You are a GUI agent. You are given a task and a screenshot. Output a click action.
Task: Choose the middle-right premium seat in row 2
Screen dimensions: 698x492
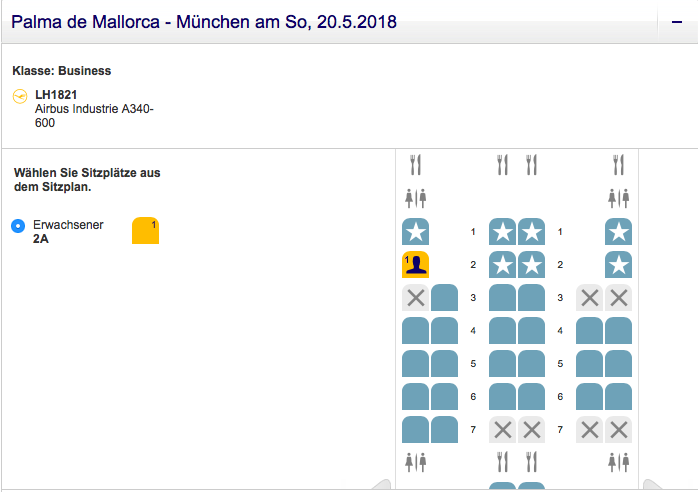(x=532, y=265)
